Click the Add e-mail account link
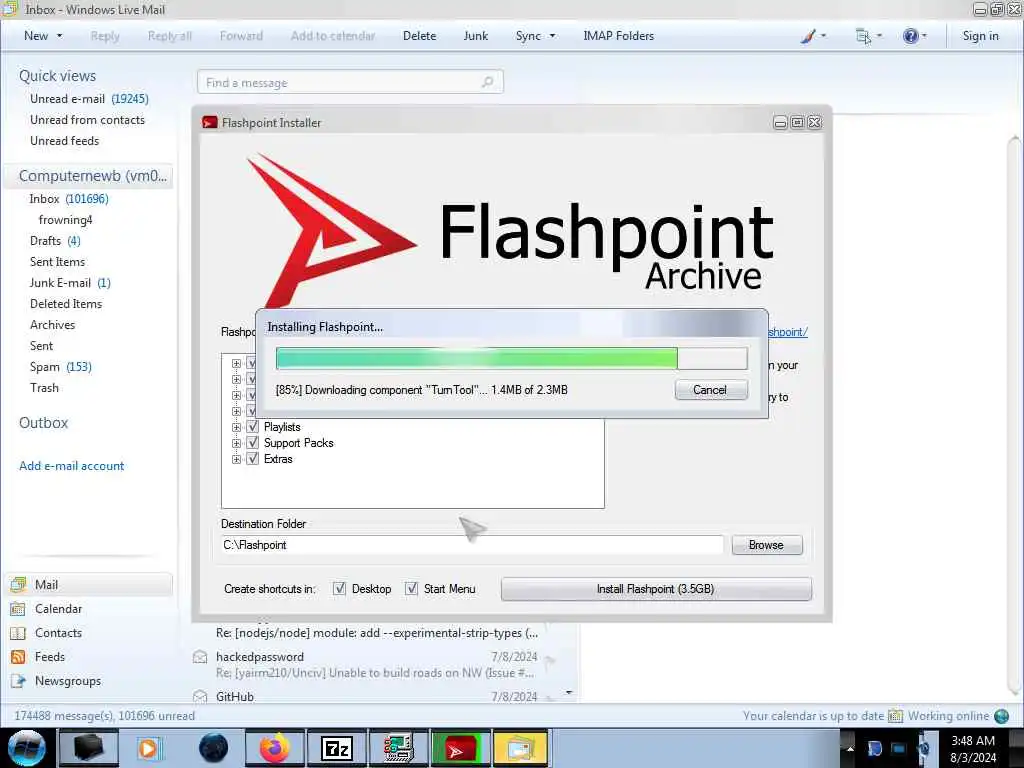 (x=71, y=466)
